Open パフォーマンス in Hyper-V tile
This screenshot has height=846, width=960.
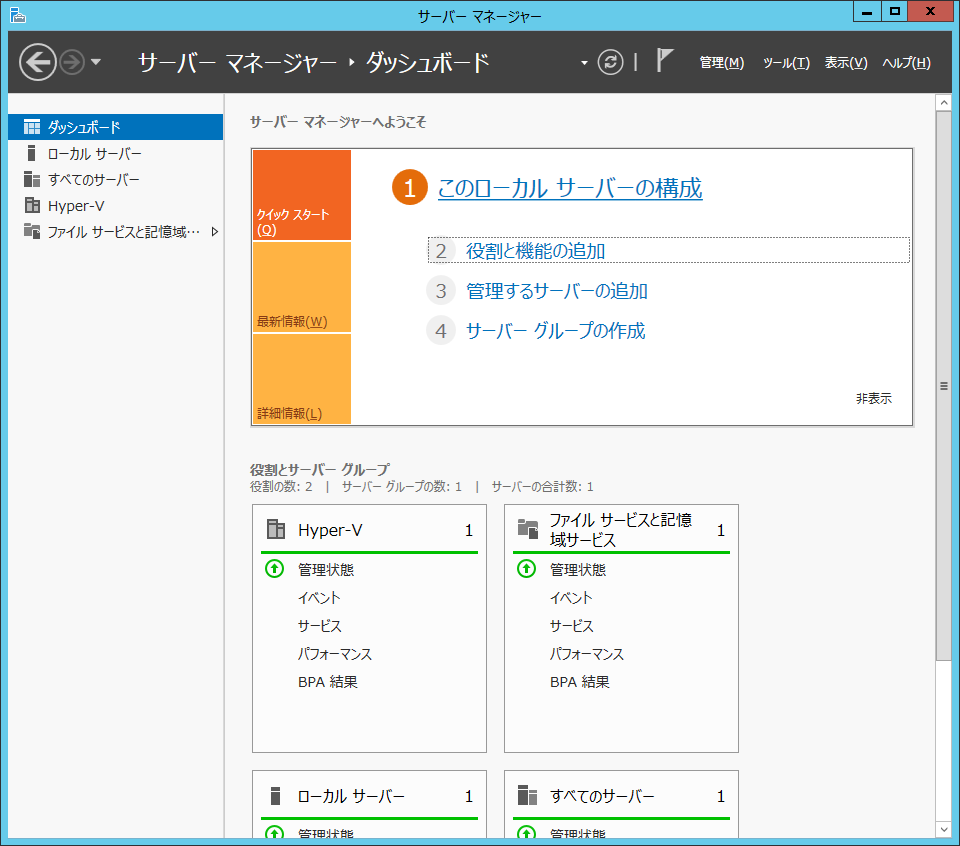[334, 654]
